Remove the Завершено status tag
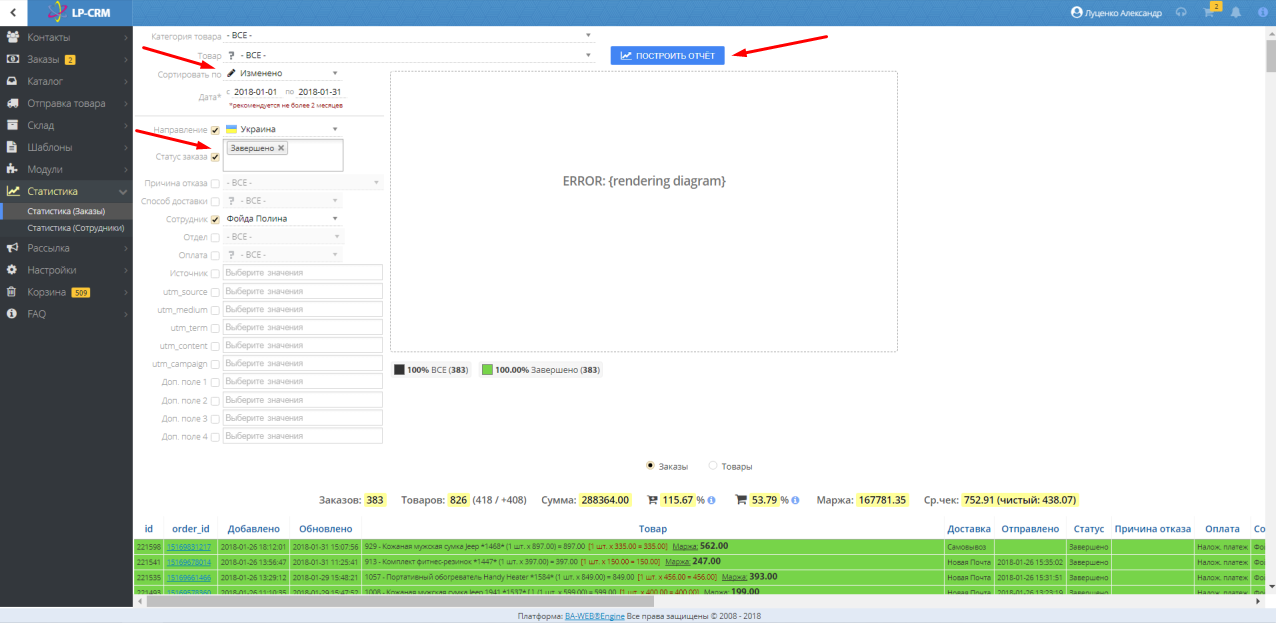The image size is (1276, 623). click(x=282, y=148)
